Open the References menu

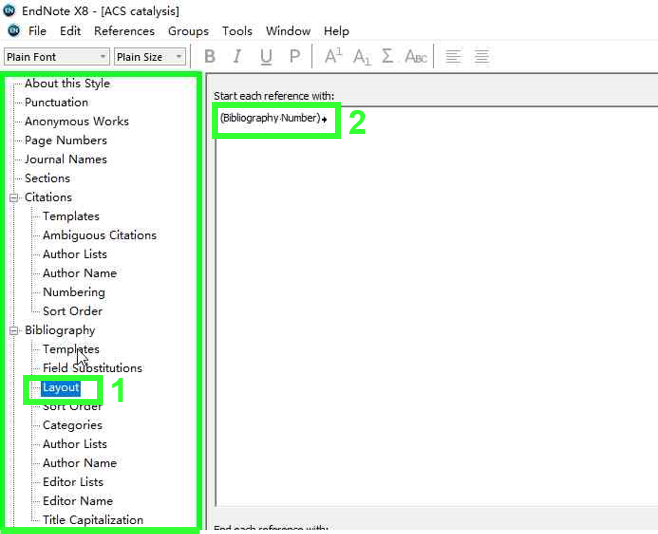124,31
